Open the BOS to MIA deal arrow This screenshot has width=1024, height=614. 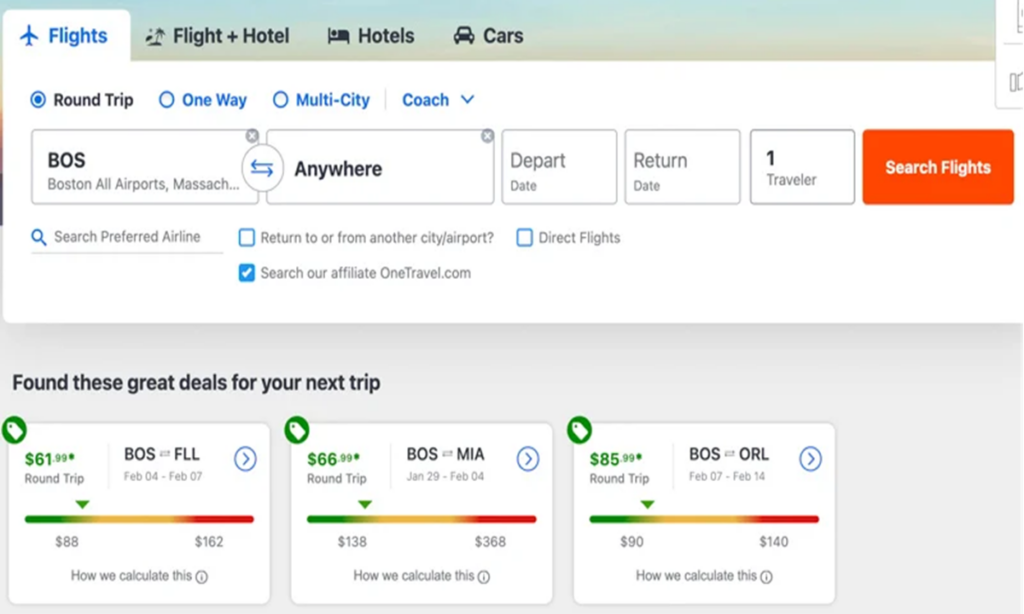click(528, 459)
